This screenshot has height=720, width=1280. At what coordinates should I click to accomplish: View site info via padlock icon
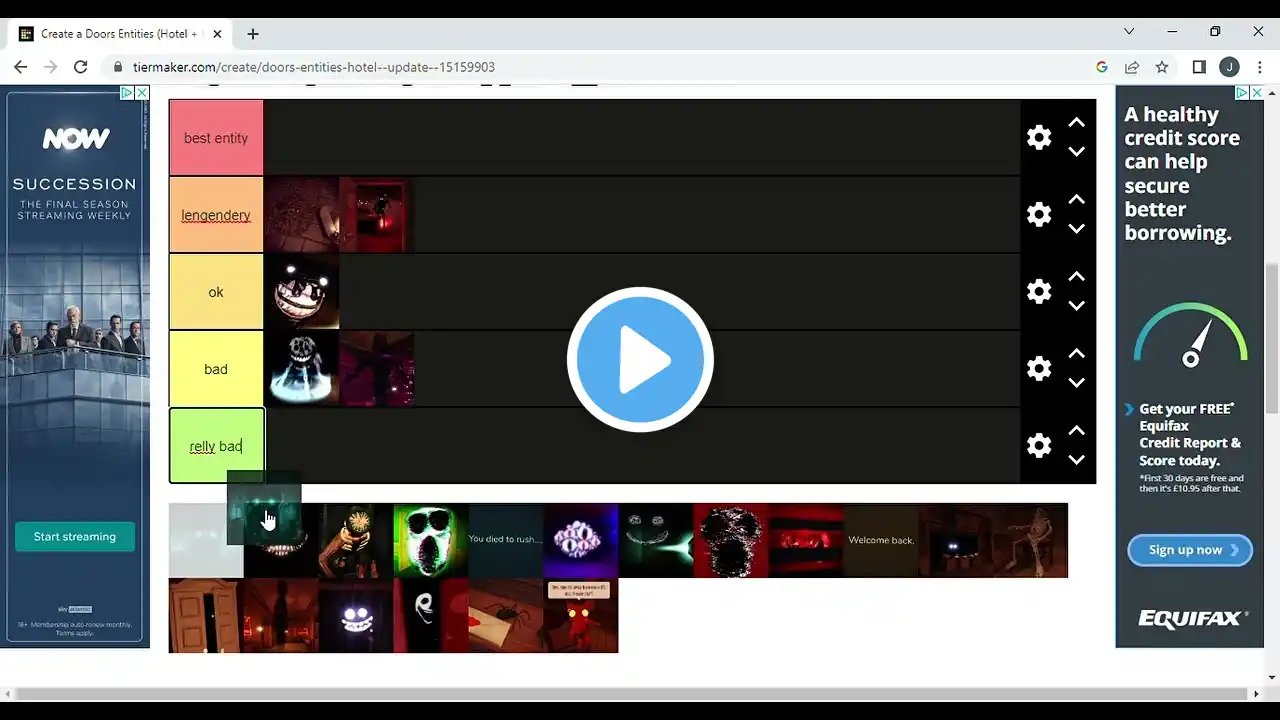tap(118, 67)
